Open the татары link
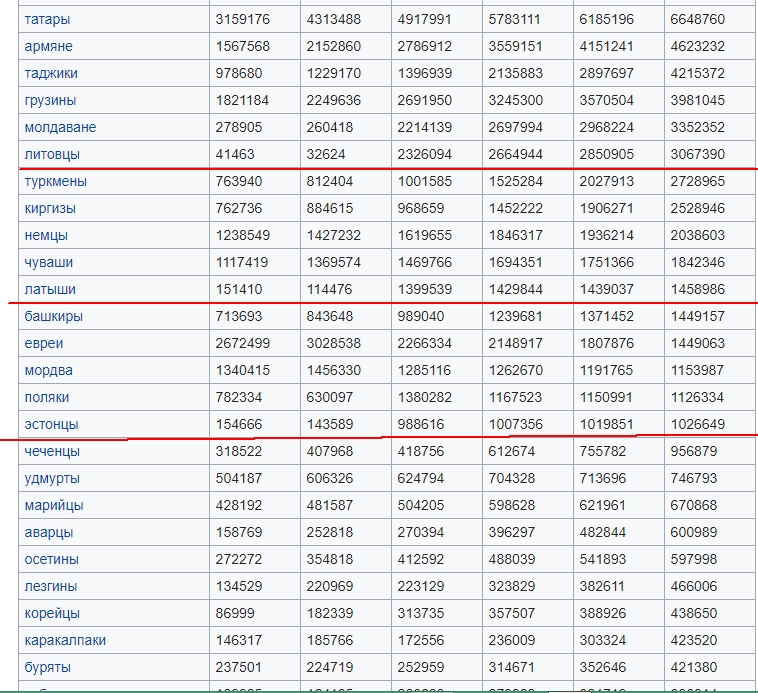 click(x=47, y=19)
